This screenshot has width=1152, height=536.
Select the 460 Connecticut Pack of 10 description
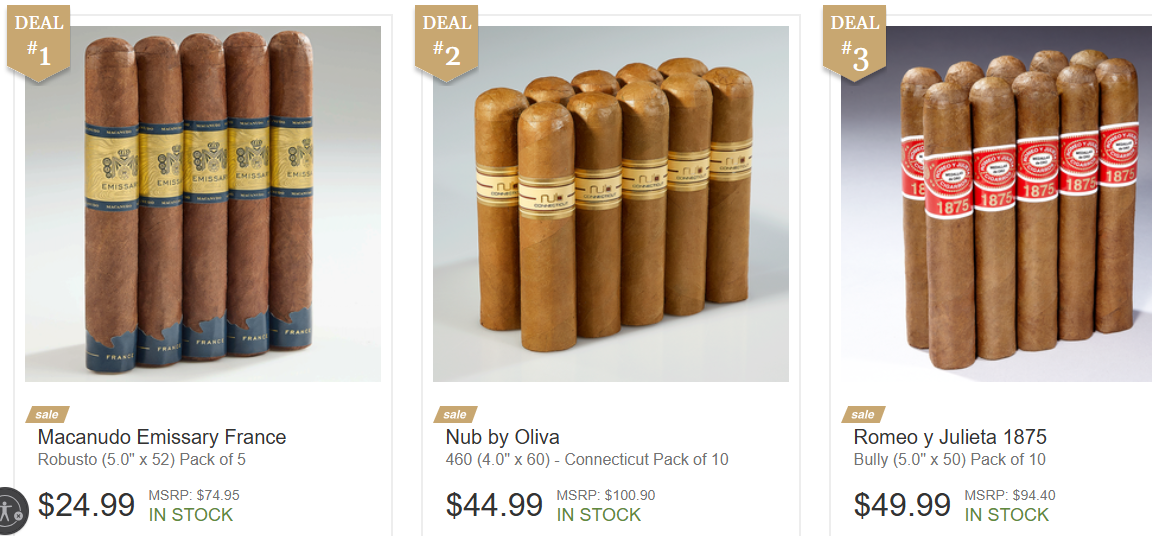pos(587,460)
